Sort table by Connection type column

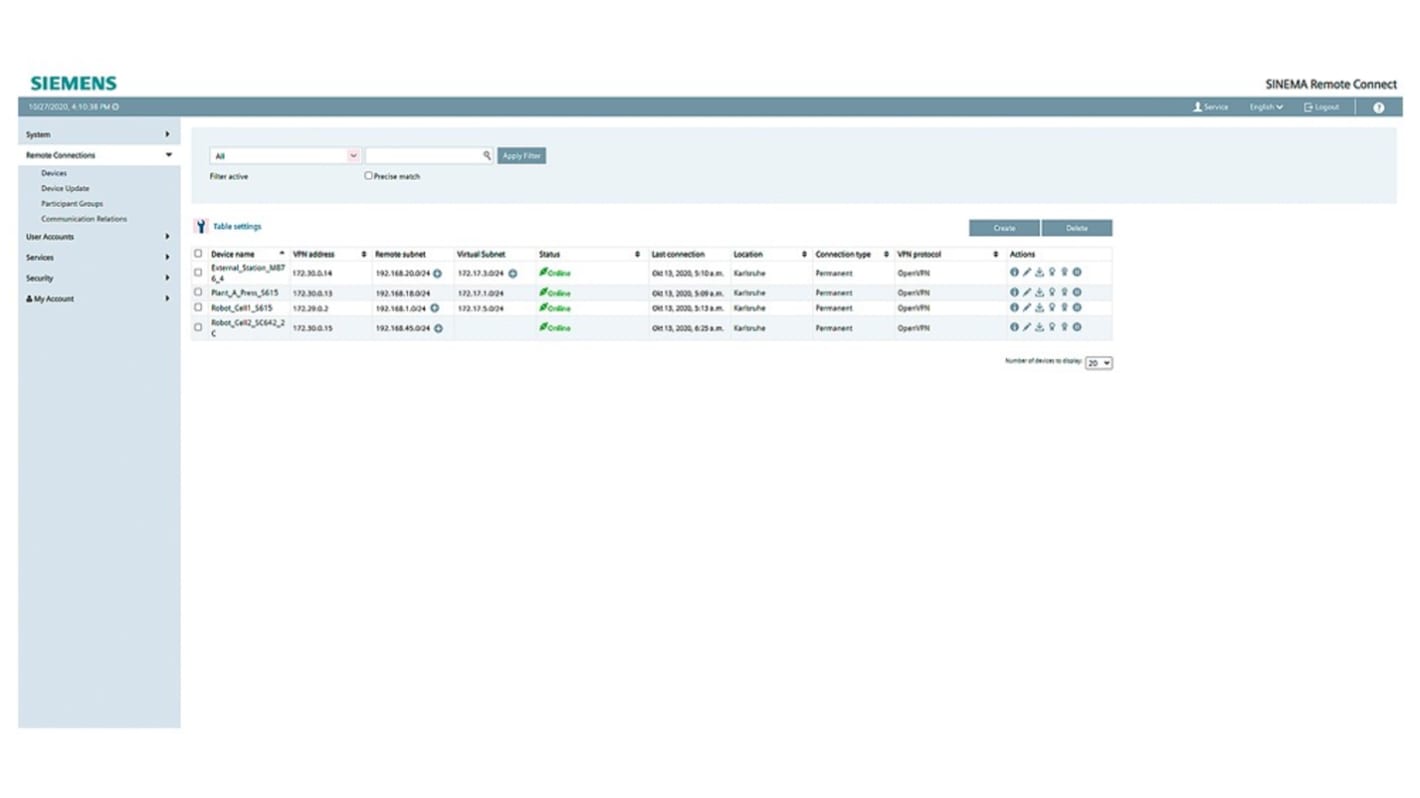point(852,254)
